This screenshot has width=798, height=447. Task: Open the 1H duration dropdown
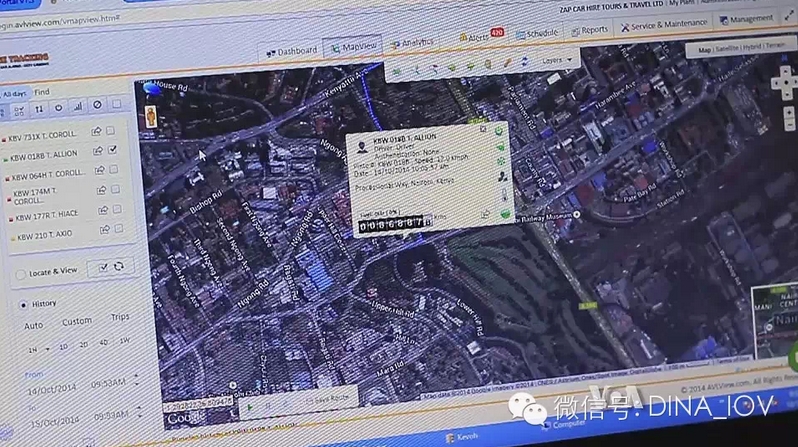click(39, 350)
